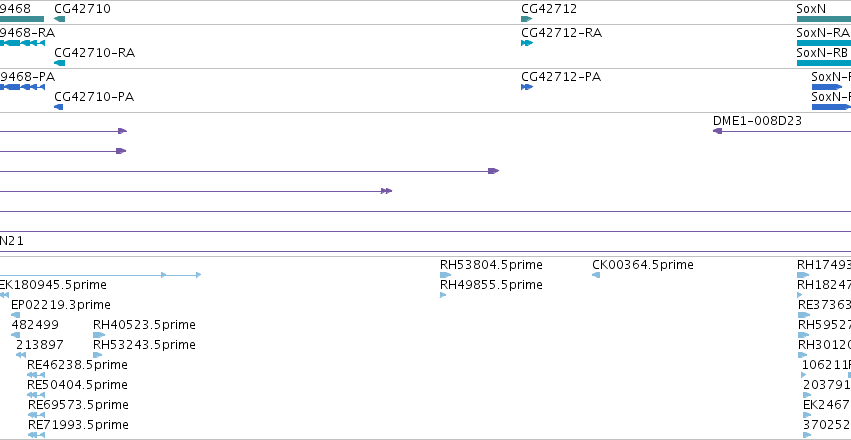Viewport: 851px width, 440px height.
Task: Click the light-blue EST line above EK180945.5prime
Action: point(100,275)
